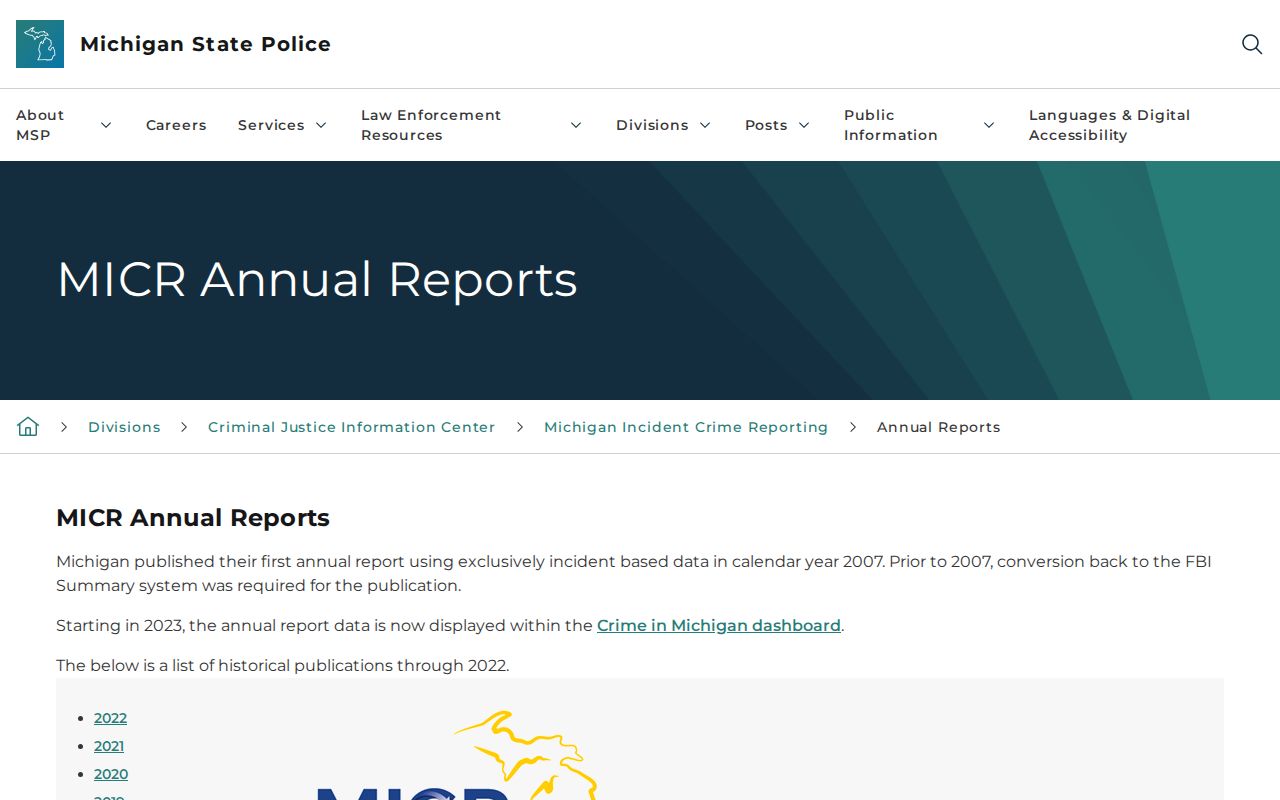The width and height of the screenshot is (1280, 800).
Task: Open the Services menu item
Action: pyautogui.click(x=271, y=125)
